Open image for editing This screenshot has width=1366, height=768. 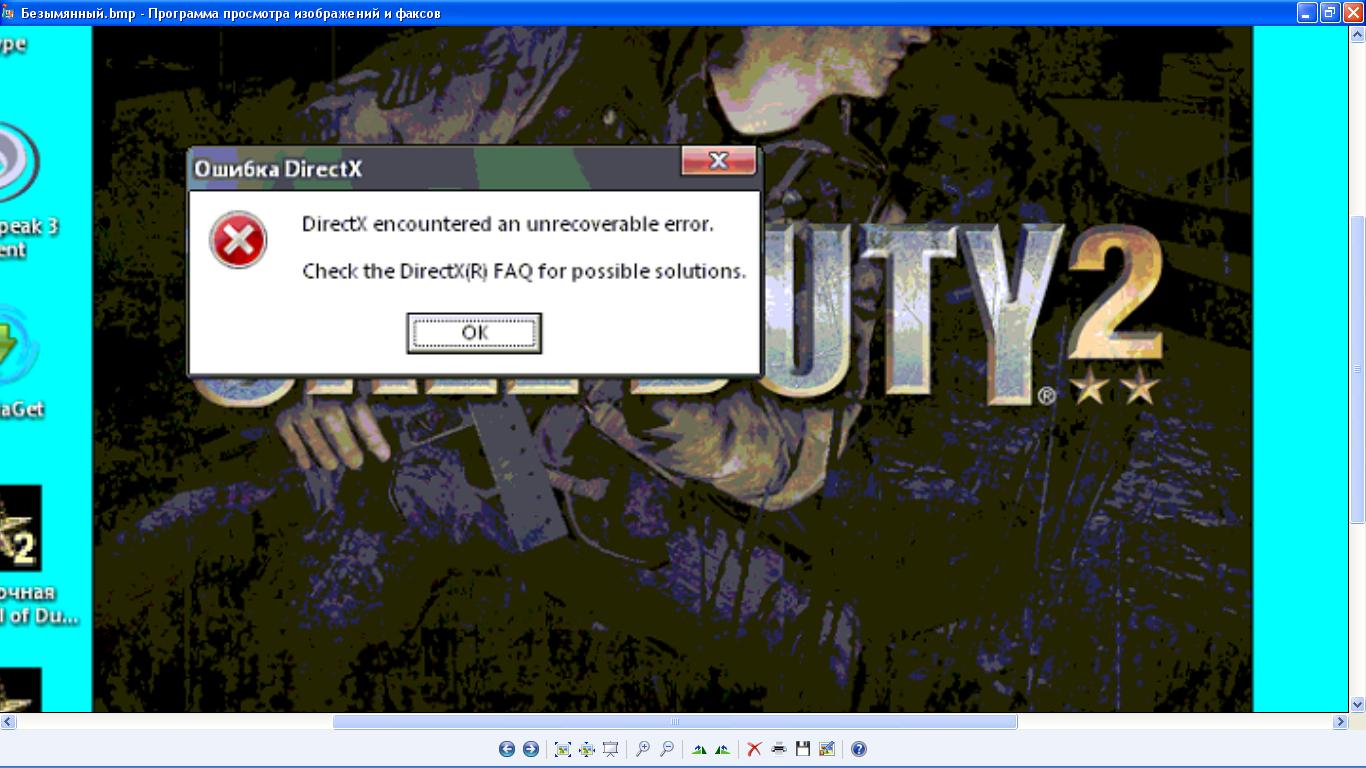(827, 749)
